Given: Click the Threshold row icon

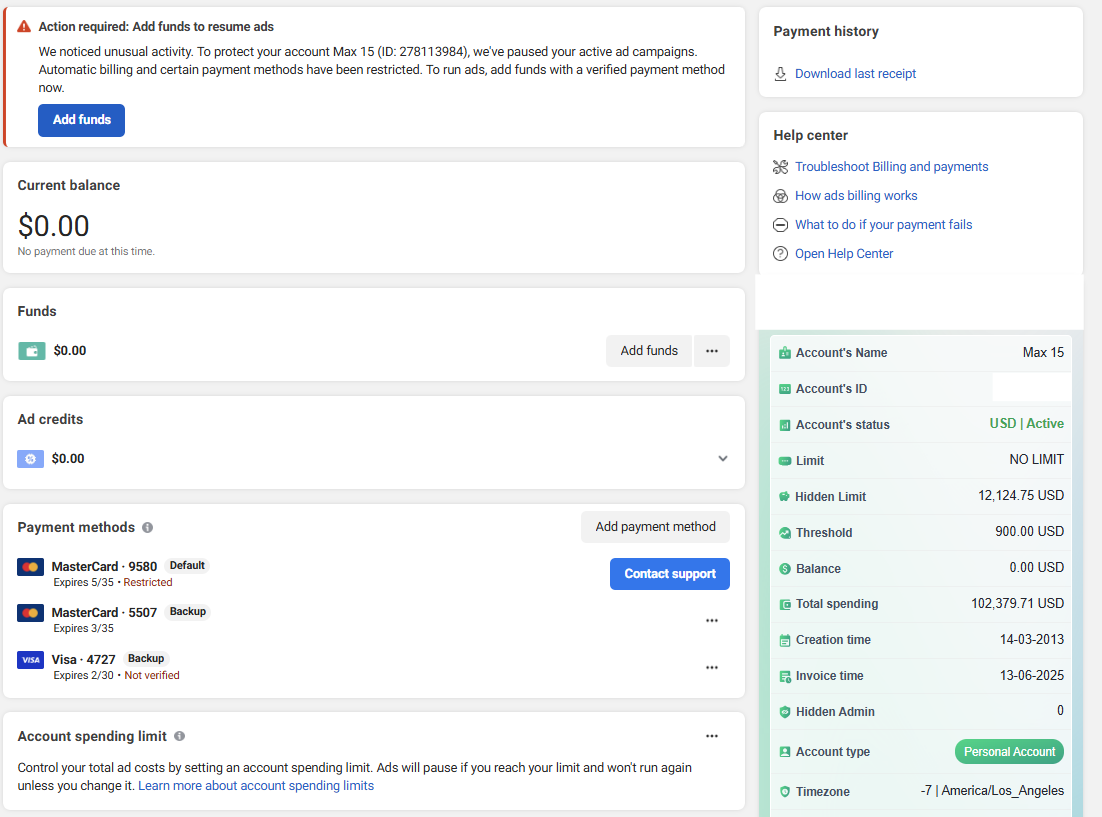Looking at the screenshot, I should 785,533.
